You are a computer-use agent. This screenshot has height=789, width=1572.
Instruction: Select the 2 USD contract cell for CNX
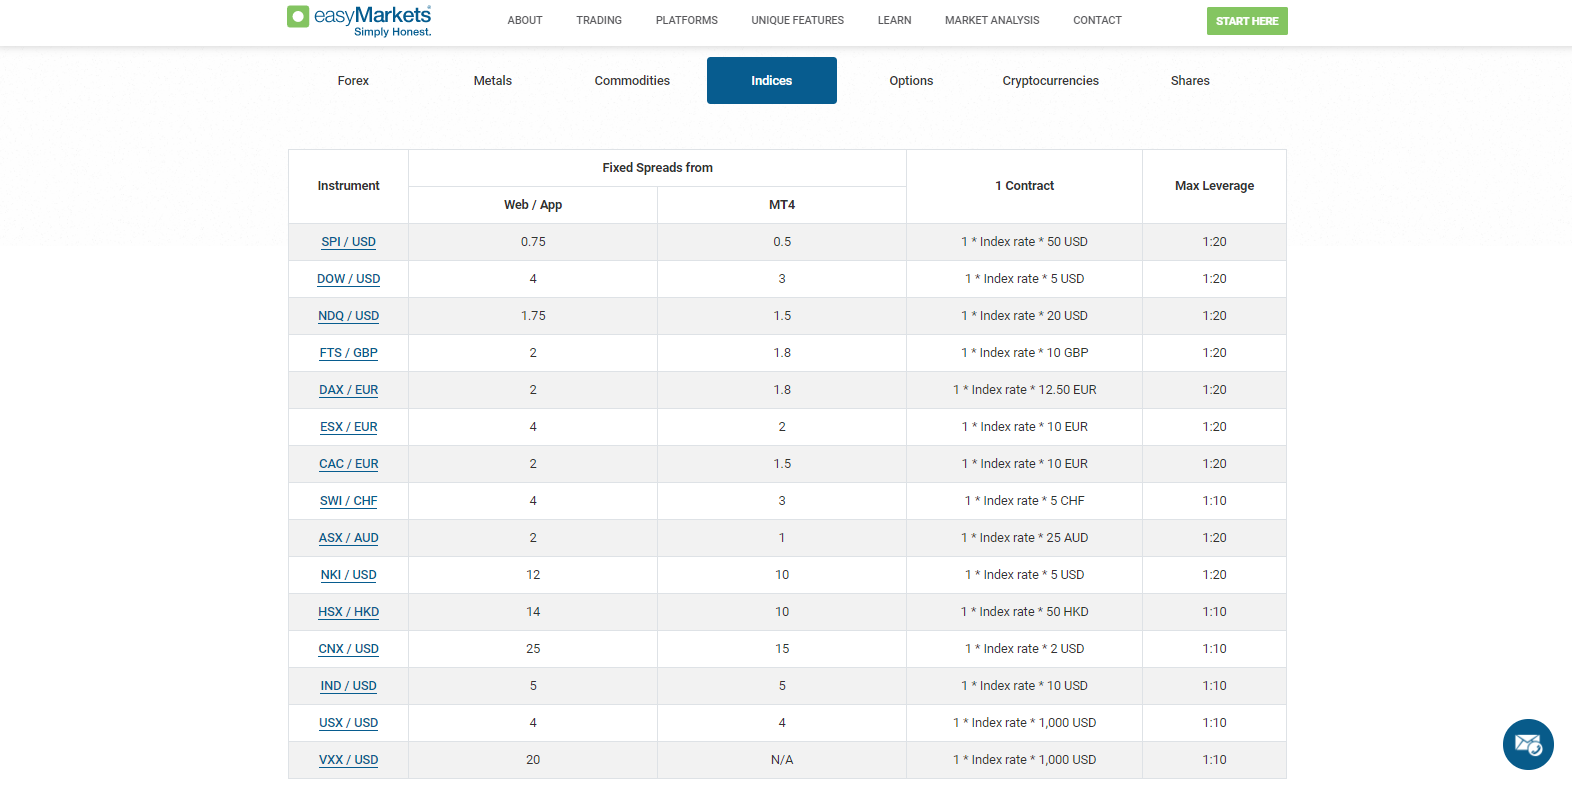pyautogui.click(x=1024, y=649)
